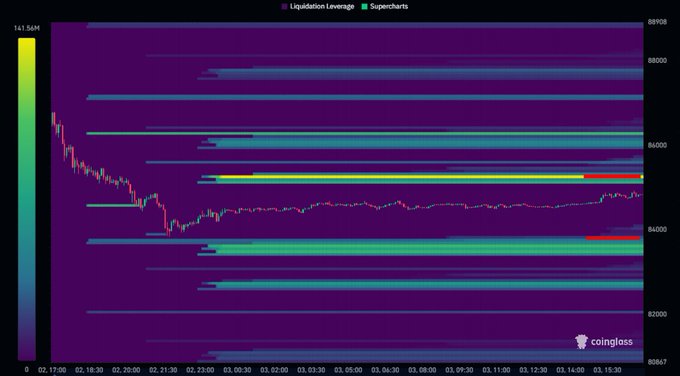This screenshot has width=680, height=376.
Task: Click the 02, 21:30 time label
Action: [163, 370]
